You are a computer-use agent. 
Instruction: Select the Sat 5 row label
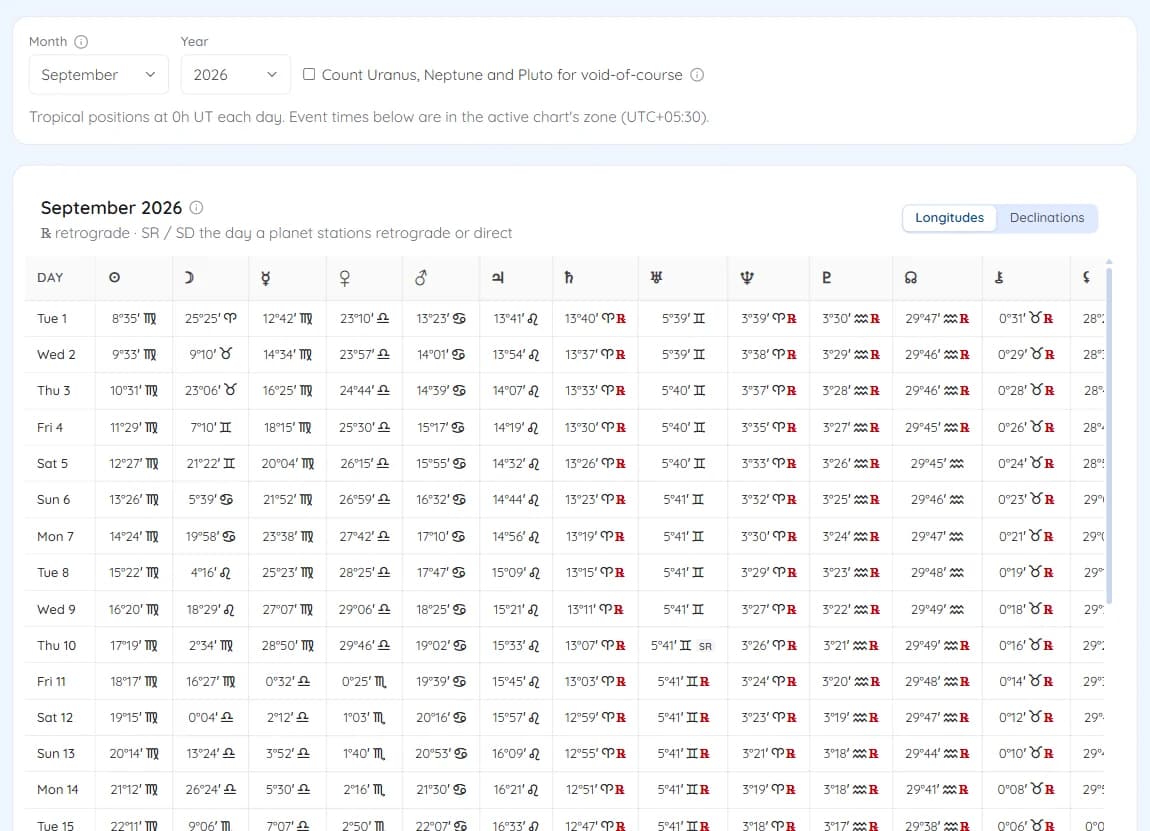(52, 463)
